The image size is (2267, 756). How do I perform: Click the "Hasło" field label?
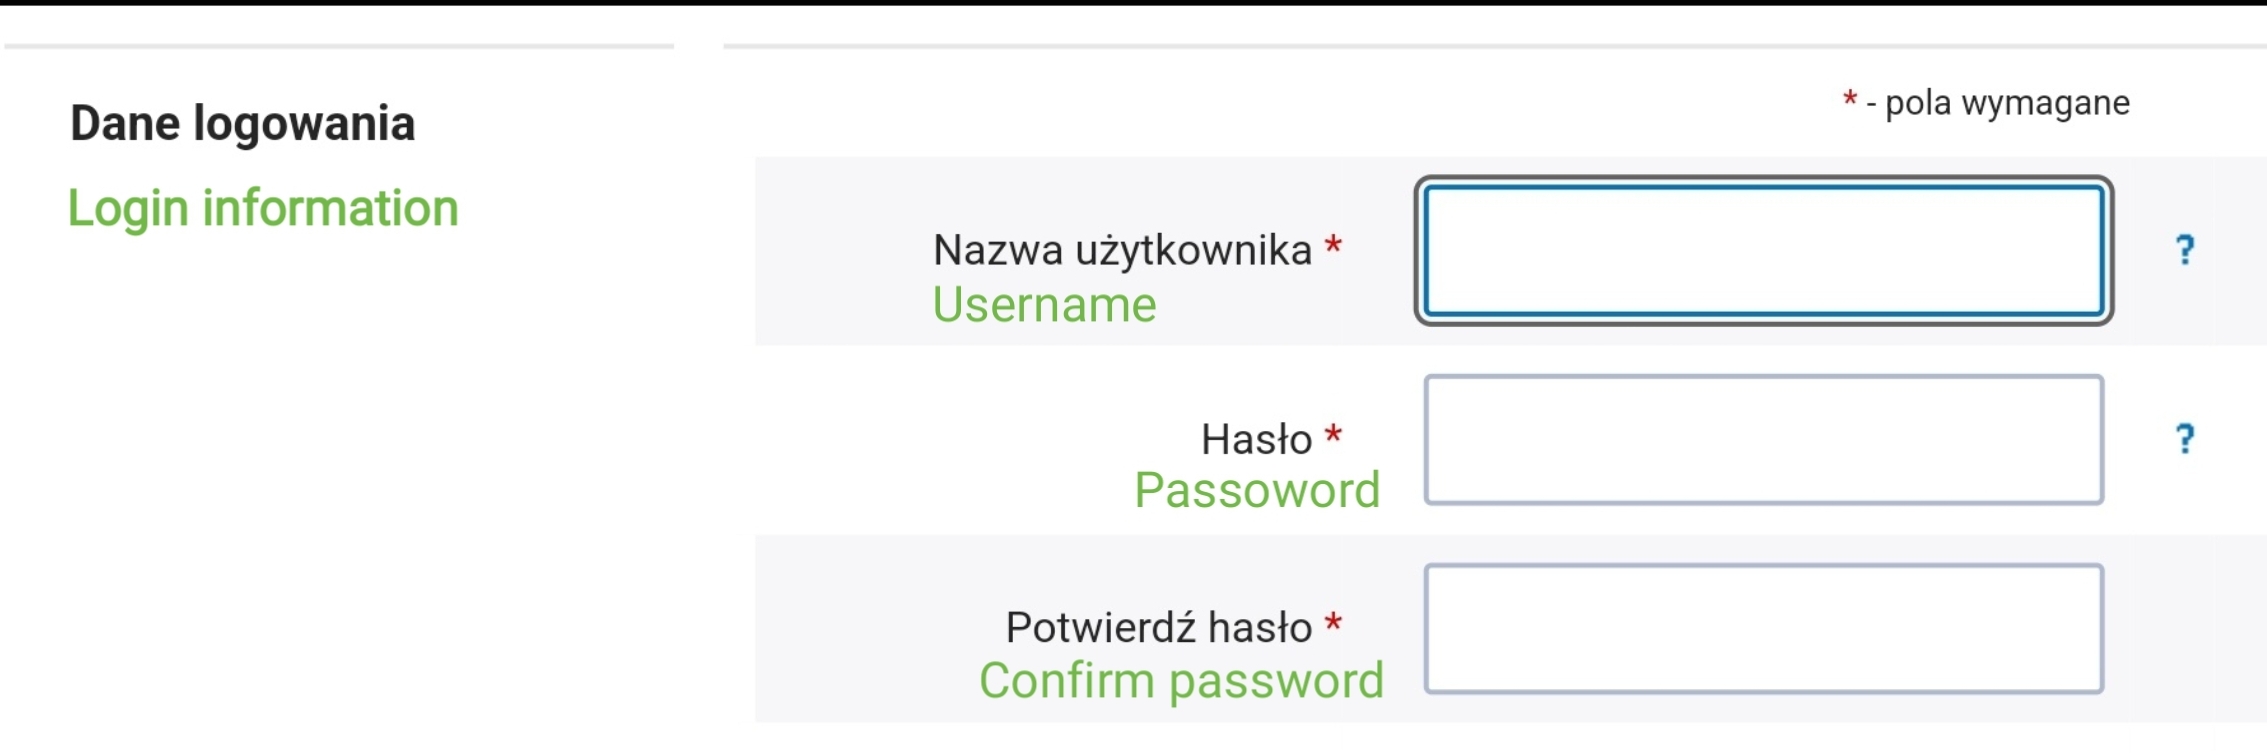click(1256, 439)
